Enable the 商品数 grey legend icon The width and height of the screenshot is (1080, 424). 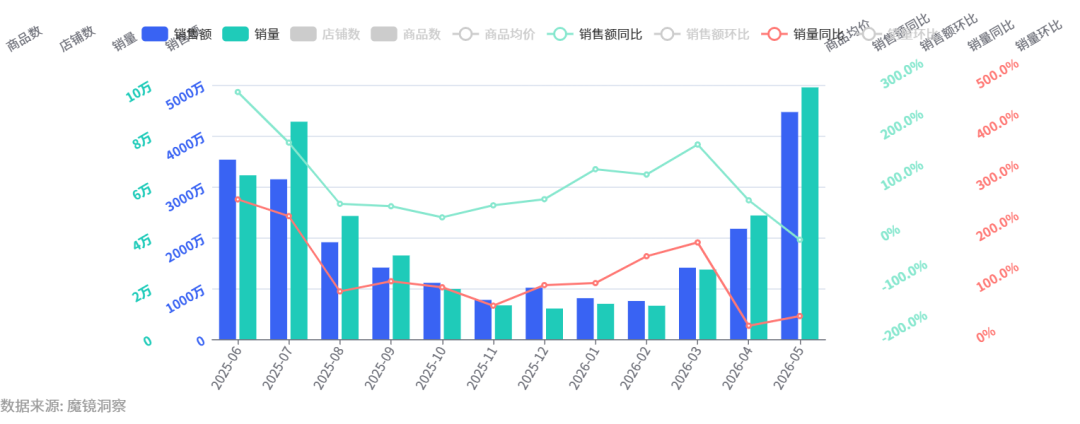pyautogui.click(x=384, y=33)
